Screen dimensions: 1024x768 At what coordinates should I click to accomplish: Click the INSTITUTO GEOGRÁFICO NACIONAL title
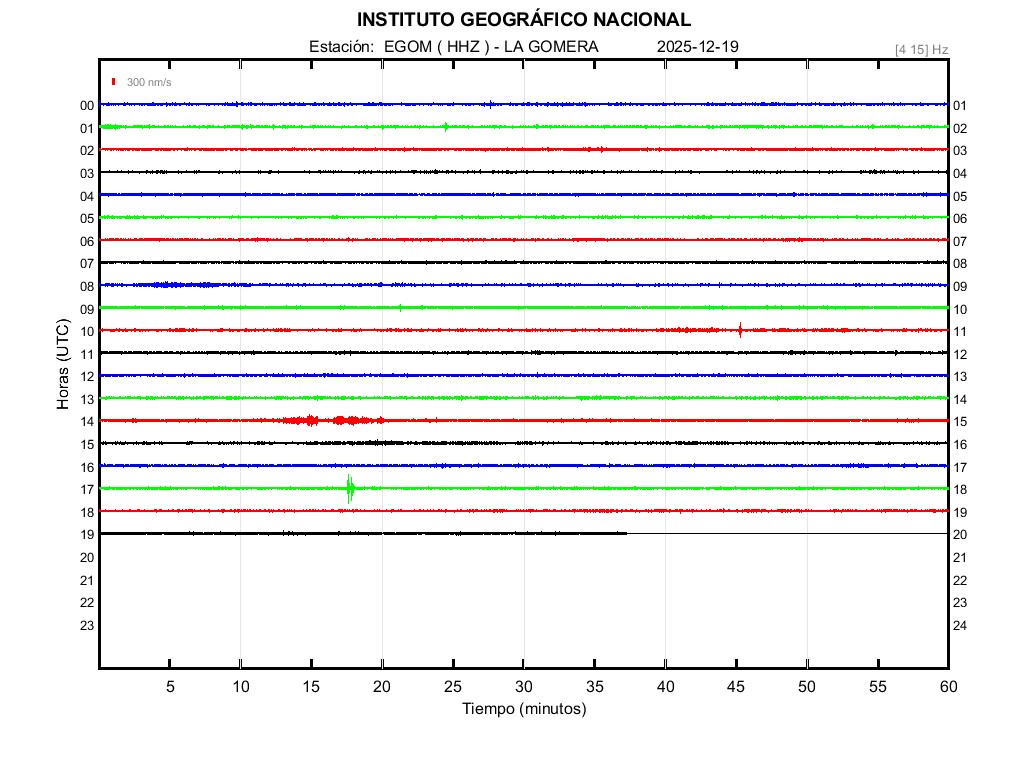[x=523, y=20]
